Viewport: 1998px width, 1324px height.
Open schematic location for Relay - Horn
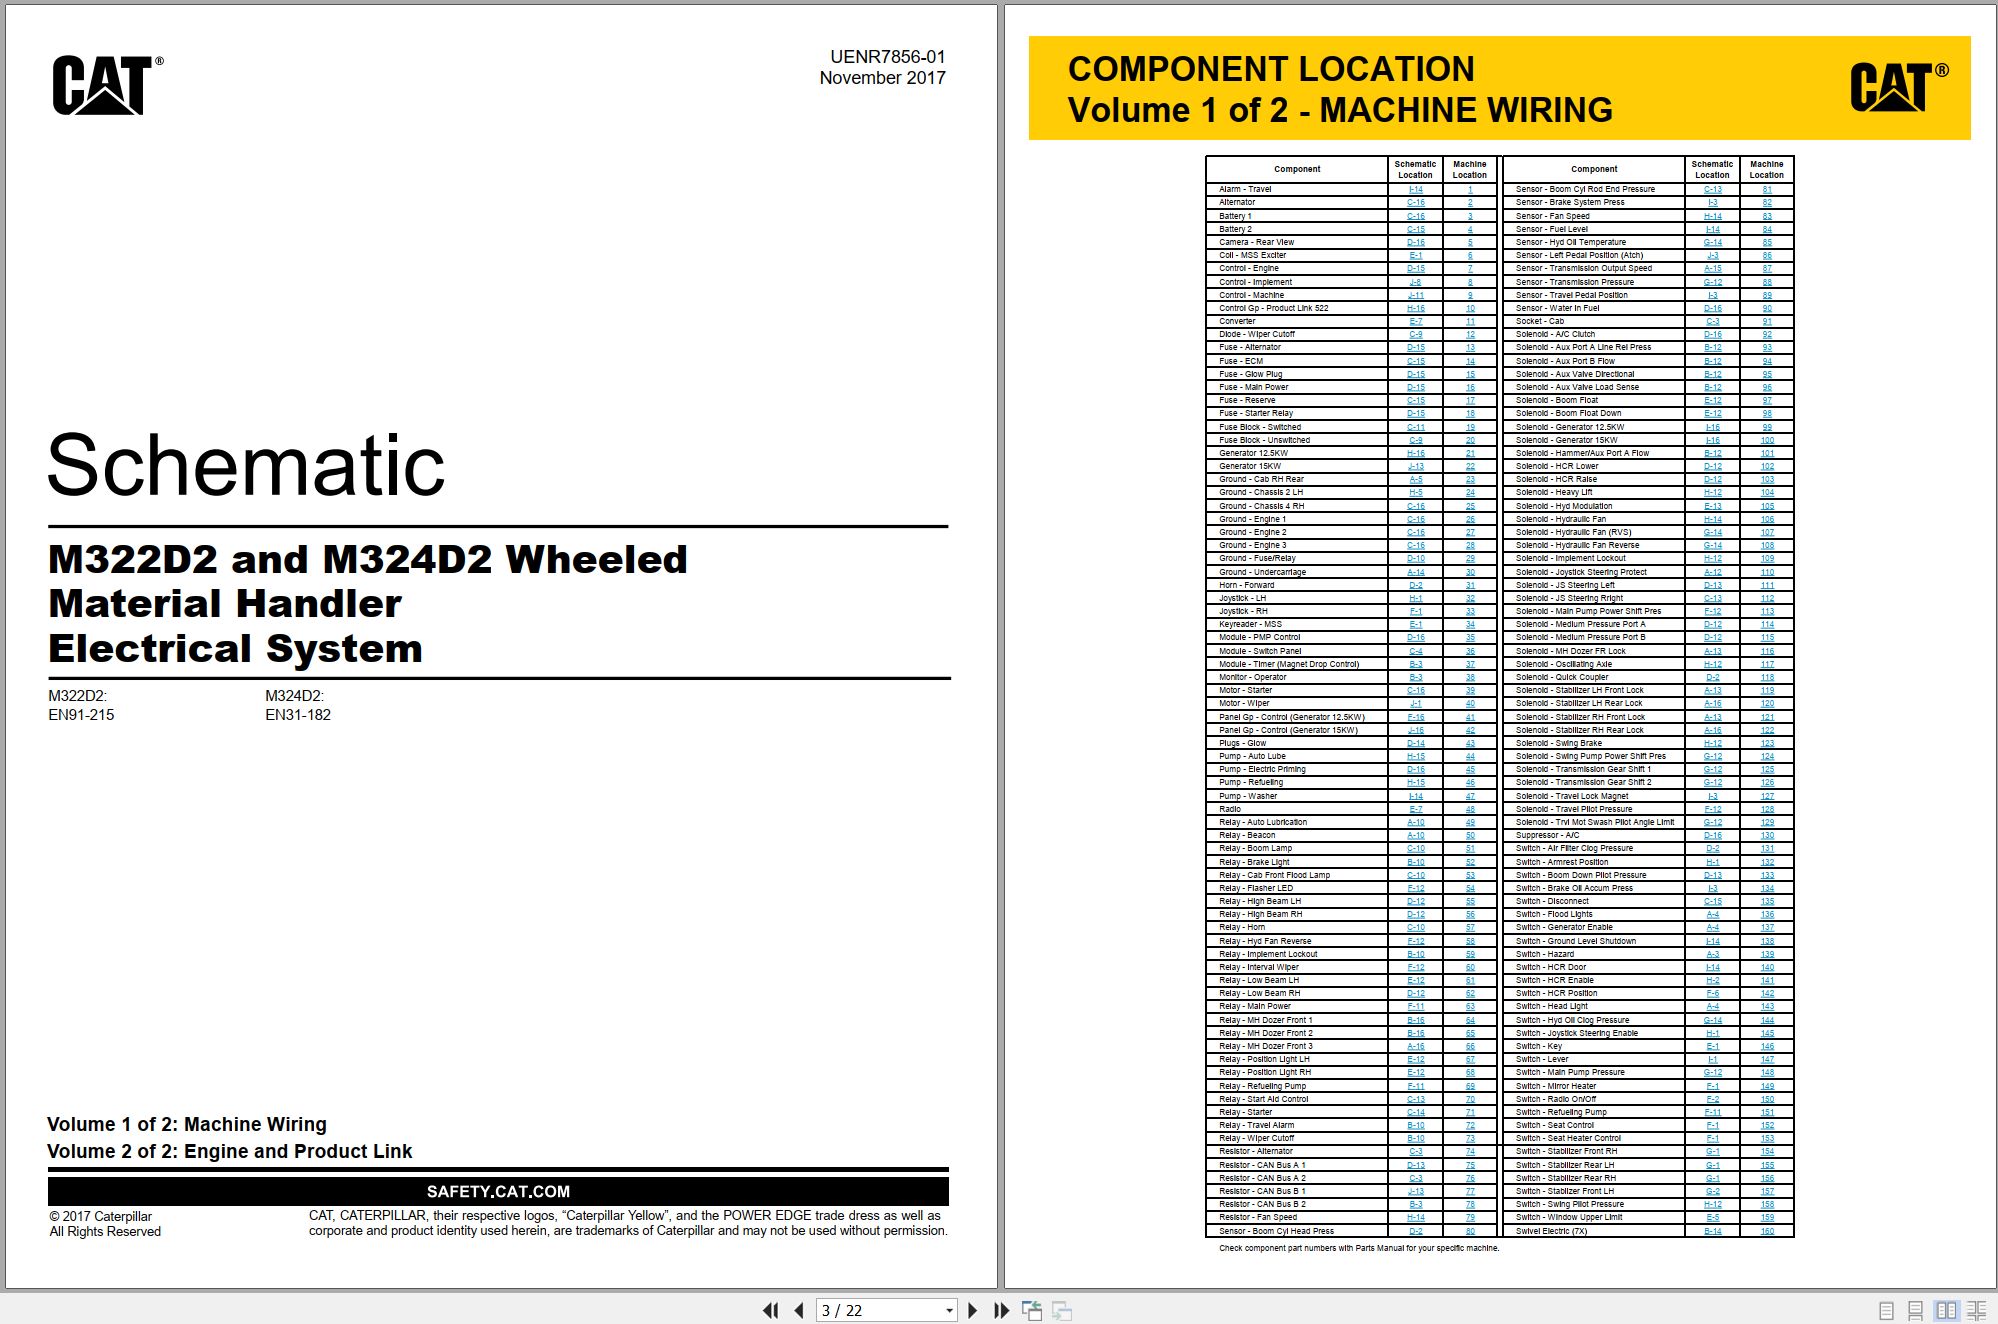point(1415,927)
